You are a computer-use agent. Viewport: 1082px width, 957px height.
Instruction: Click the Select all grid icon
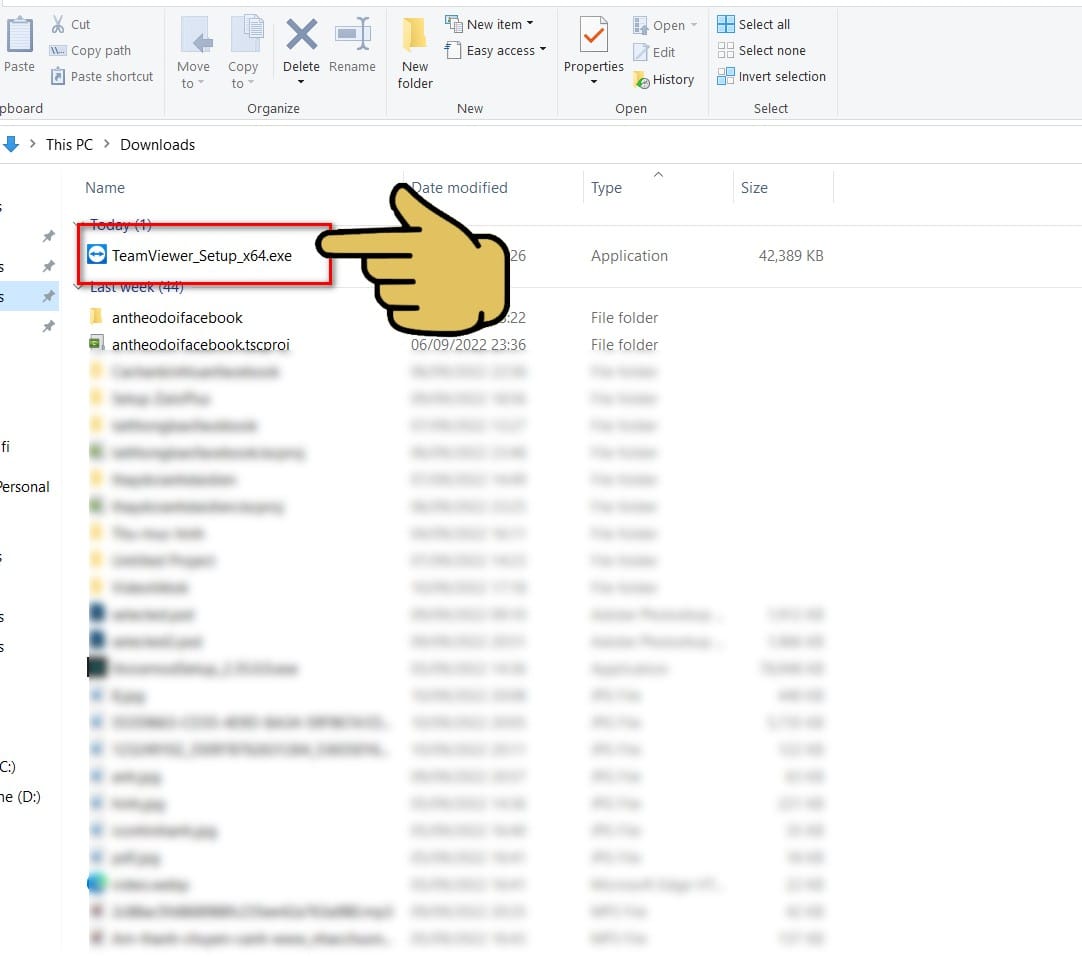(x=725, y=24)
